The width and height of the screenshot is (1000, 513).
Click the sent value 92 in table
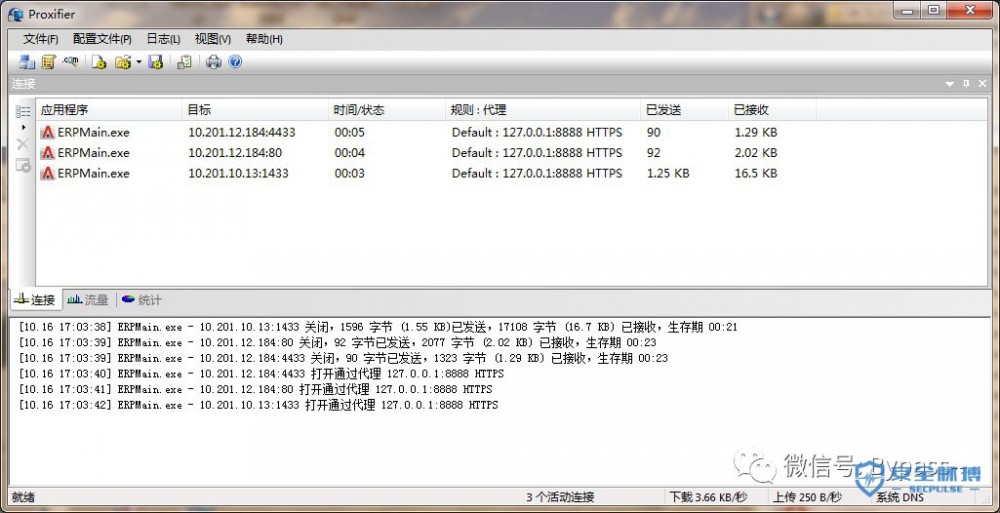pyautogui.click(x=653, y=153)
